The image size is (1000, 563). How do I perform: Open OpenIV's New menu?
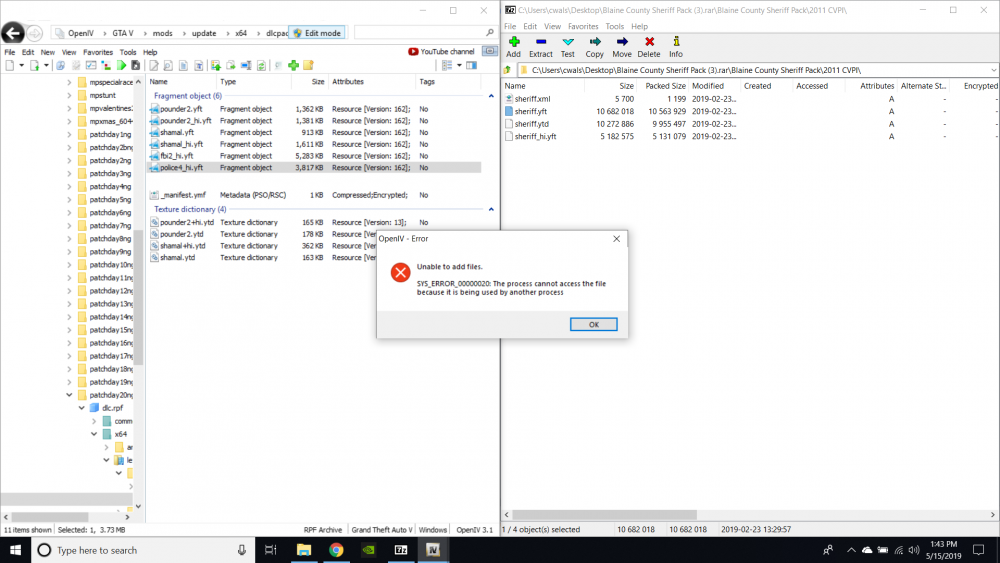point(48,52)
